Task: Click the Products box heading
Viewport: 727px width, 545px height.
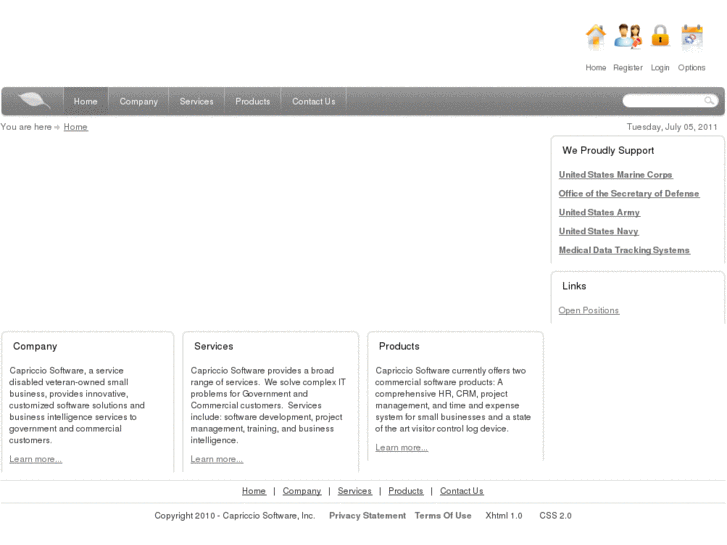Action: click(x=399, y=346)
